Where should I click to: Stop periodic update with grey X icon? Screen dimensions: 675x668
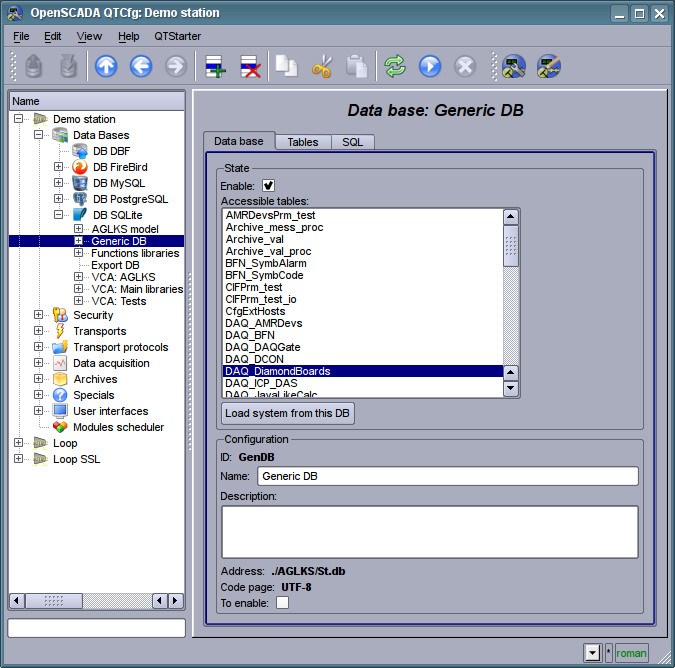(465, 67)
